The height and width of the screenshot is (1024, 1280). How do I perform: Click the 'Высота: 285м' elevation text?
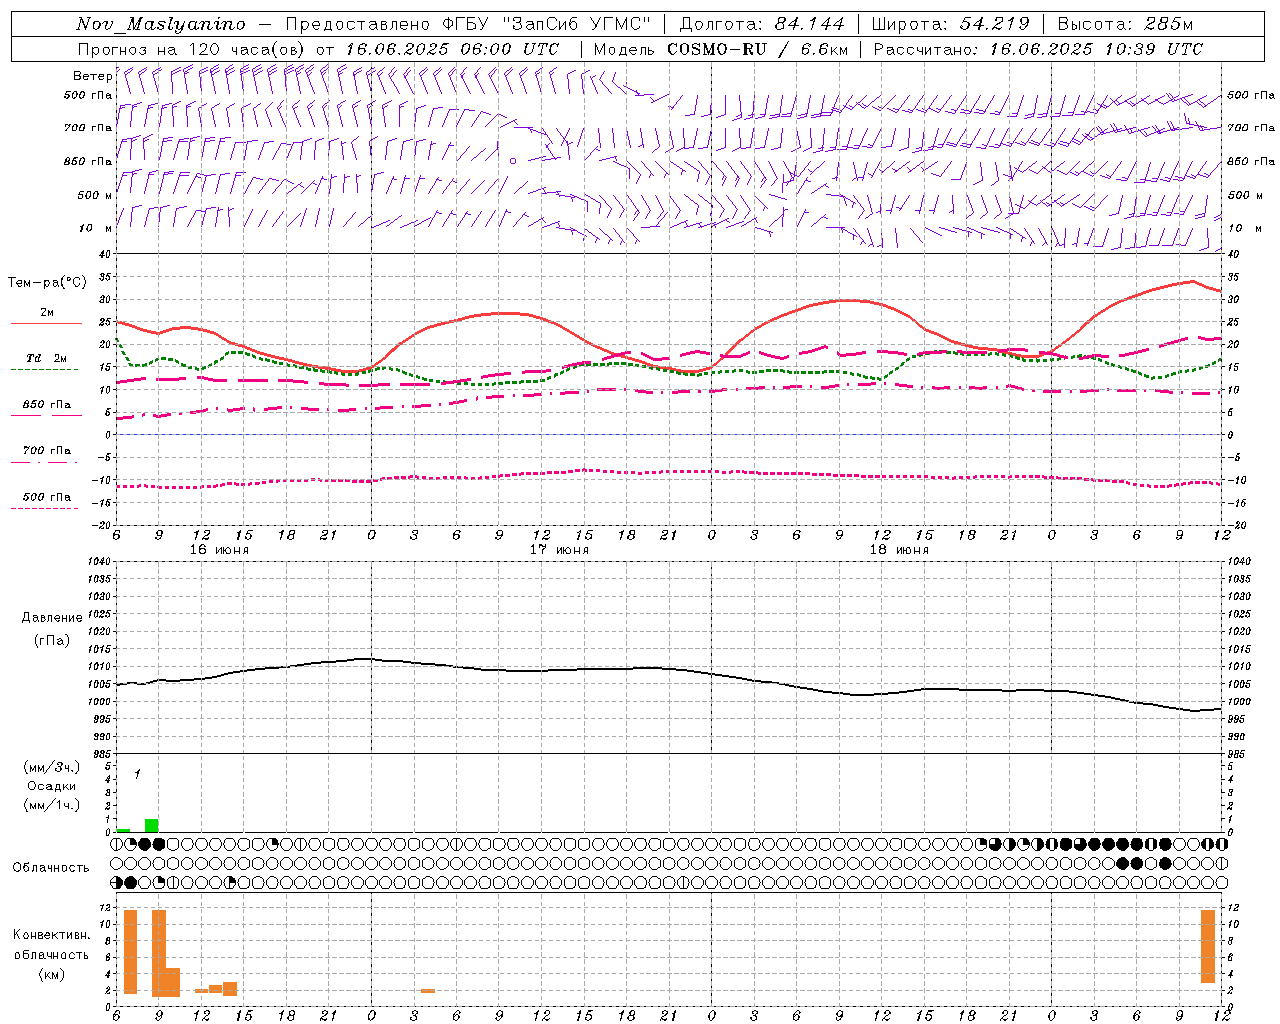click(1125, 24)
